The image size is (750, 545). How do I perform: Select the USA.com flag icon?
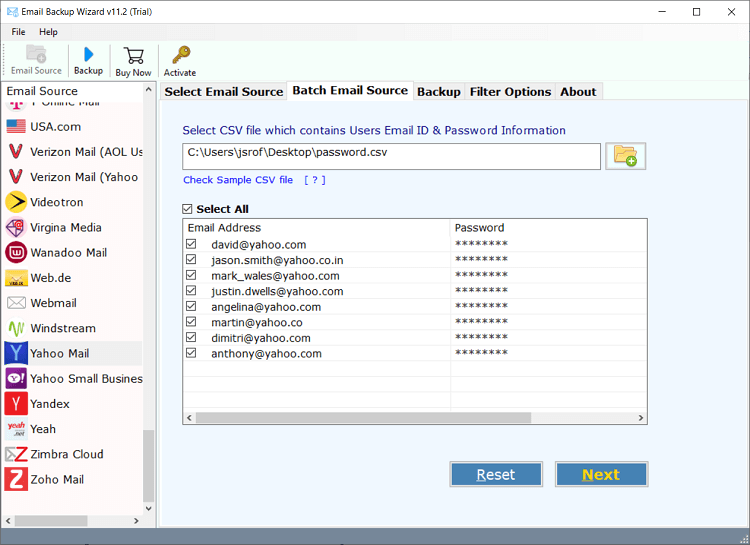16,127
